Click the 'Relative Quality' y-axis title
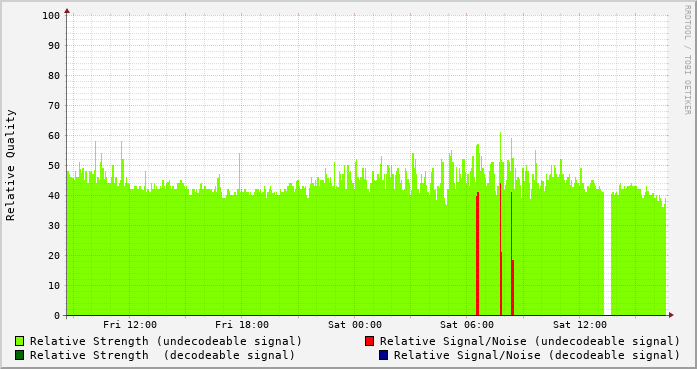The height and width of the screenshot is (369, 697). [x=11, y=165]
